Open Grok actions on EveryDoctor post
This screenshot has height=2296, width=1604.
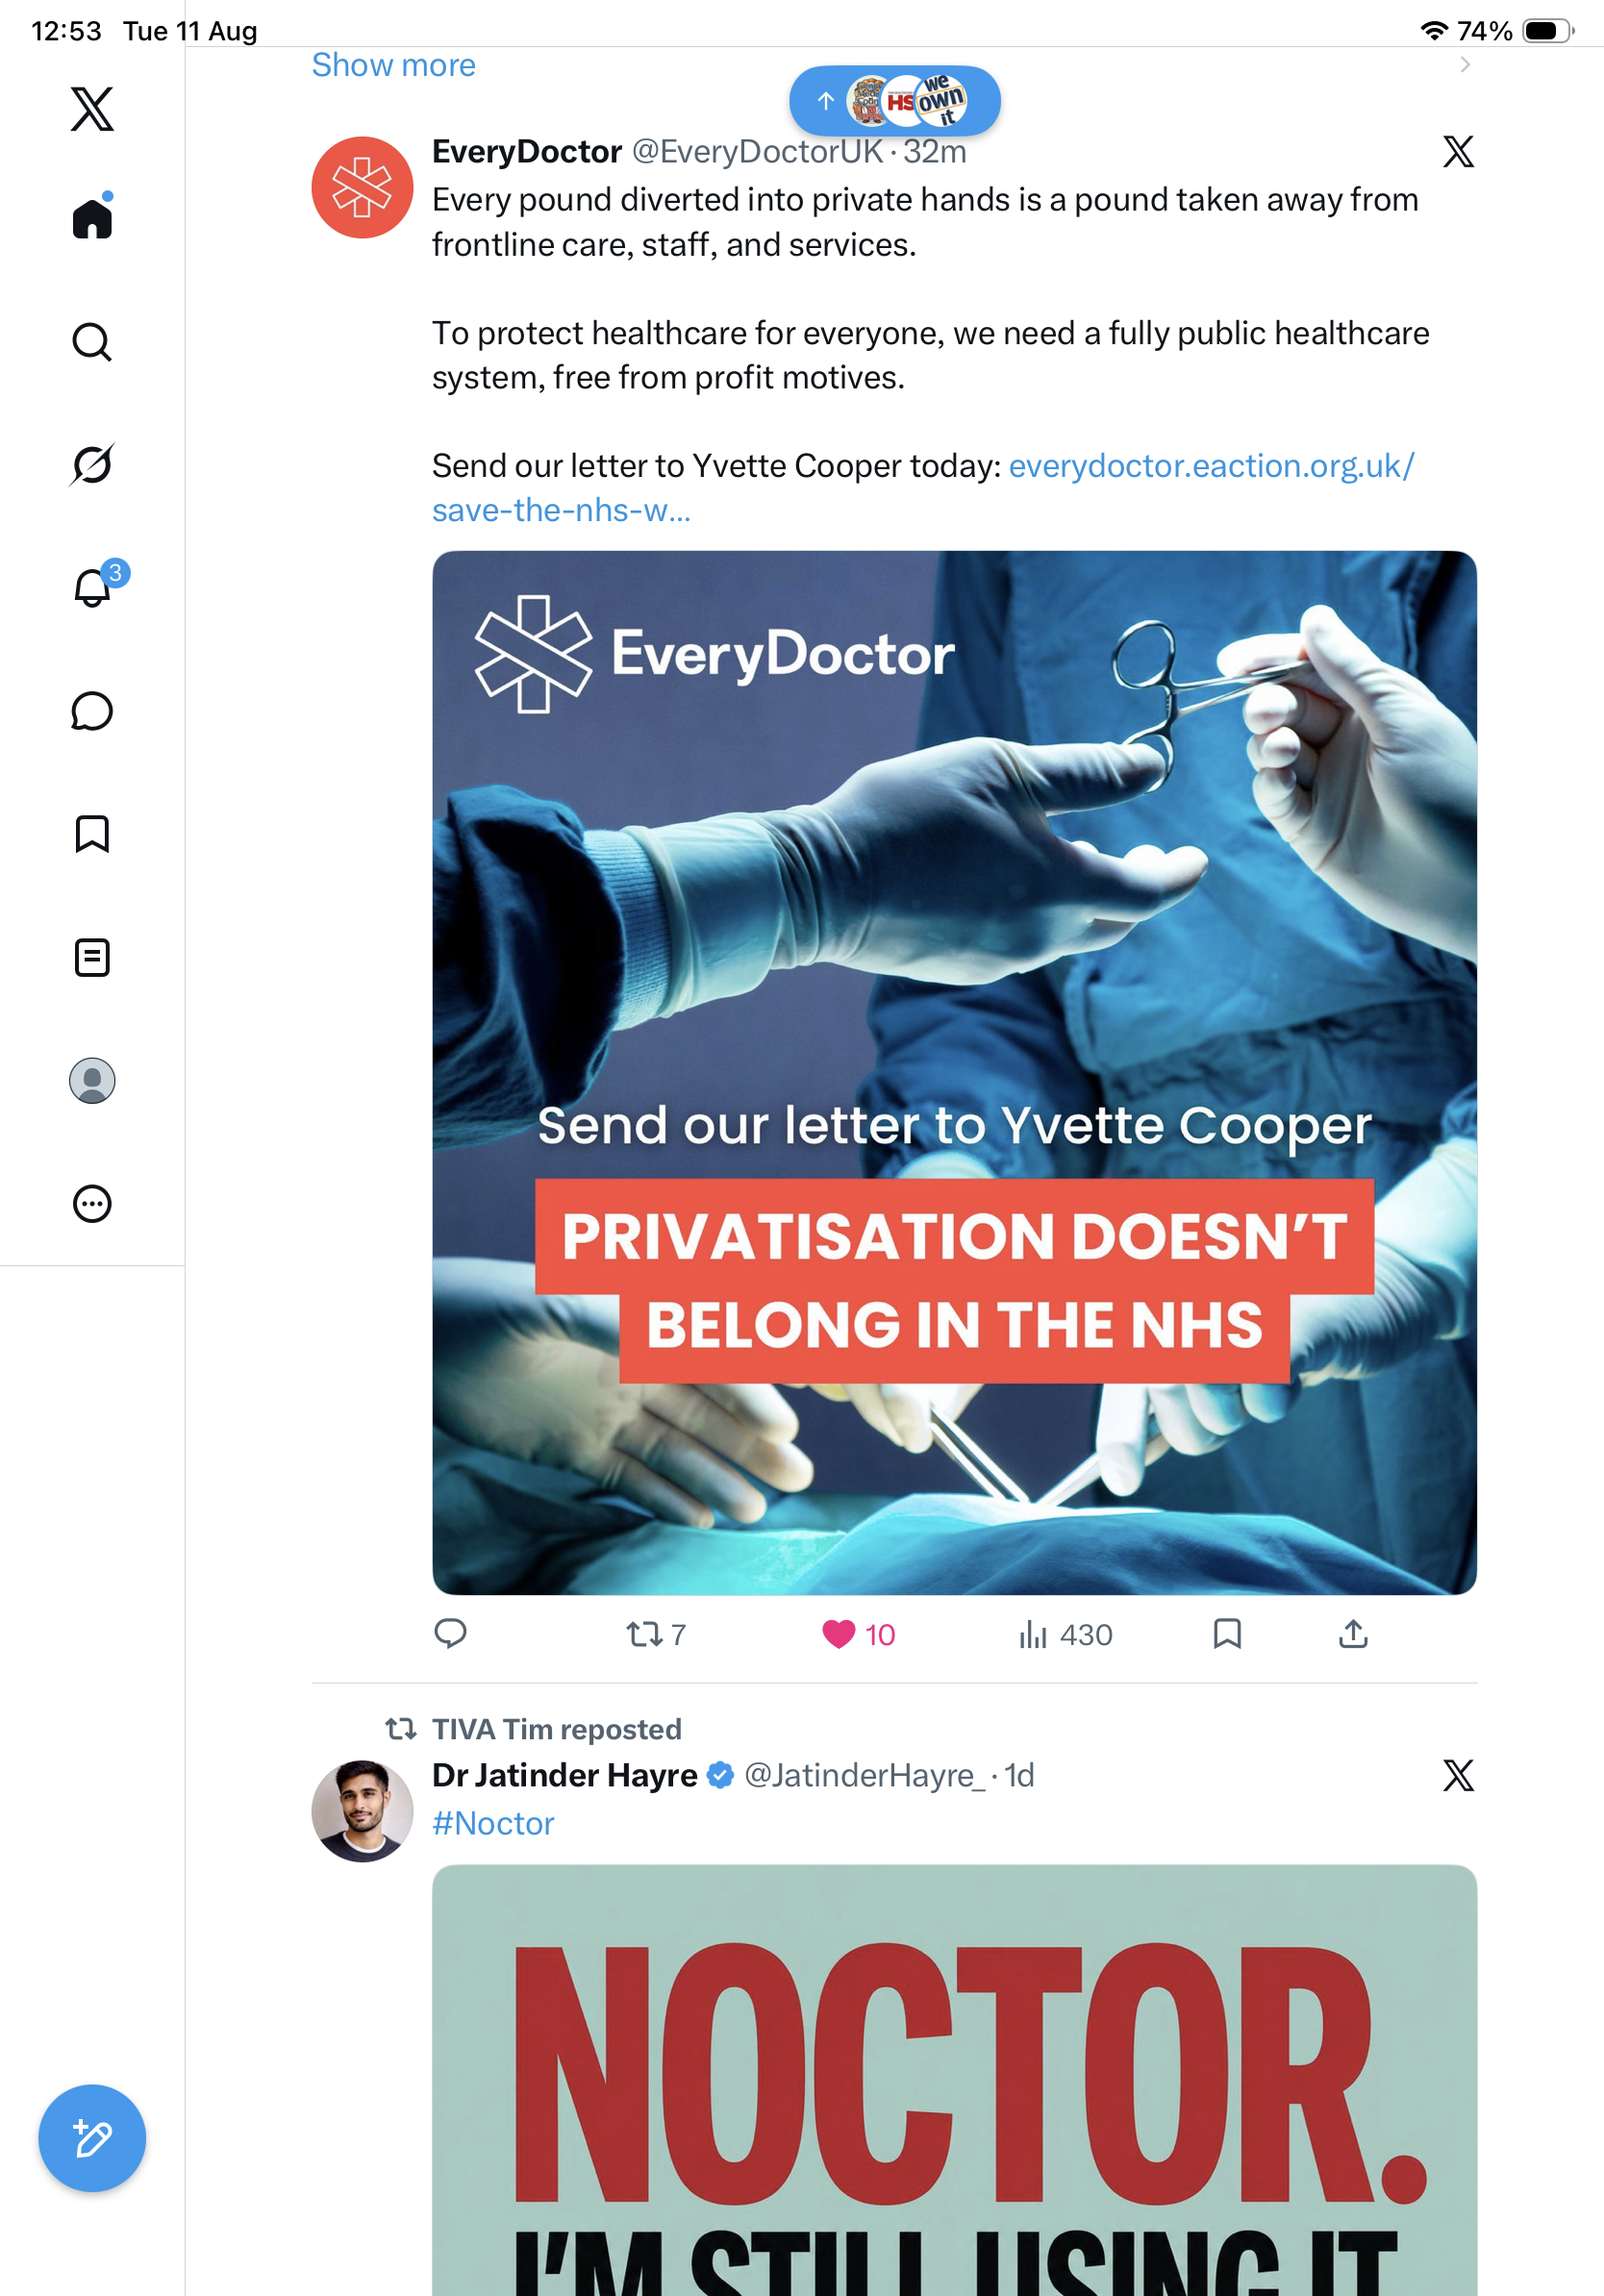[1458, 152]
